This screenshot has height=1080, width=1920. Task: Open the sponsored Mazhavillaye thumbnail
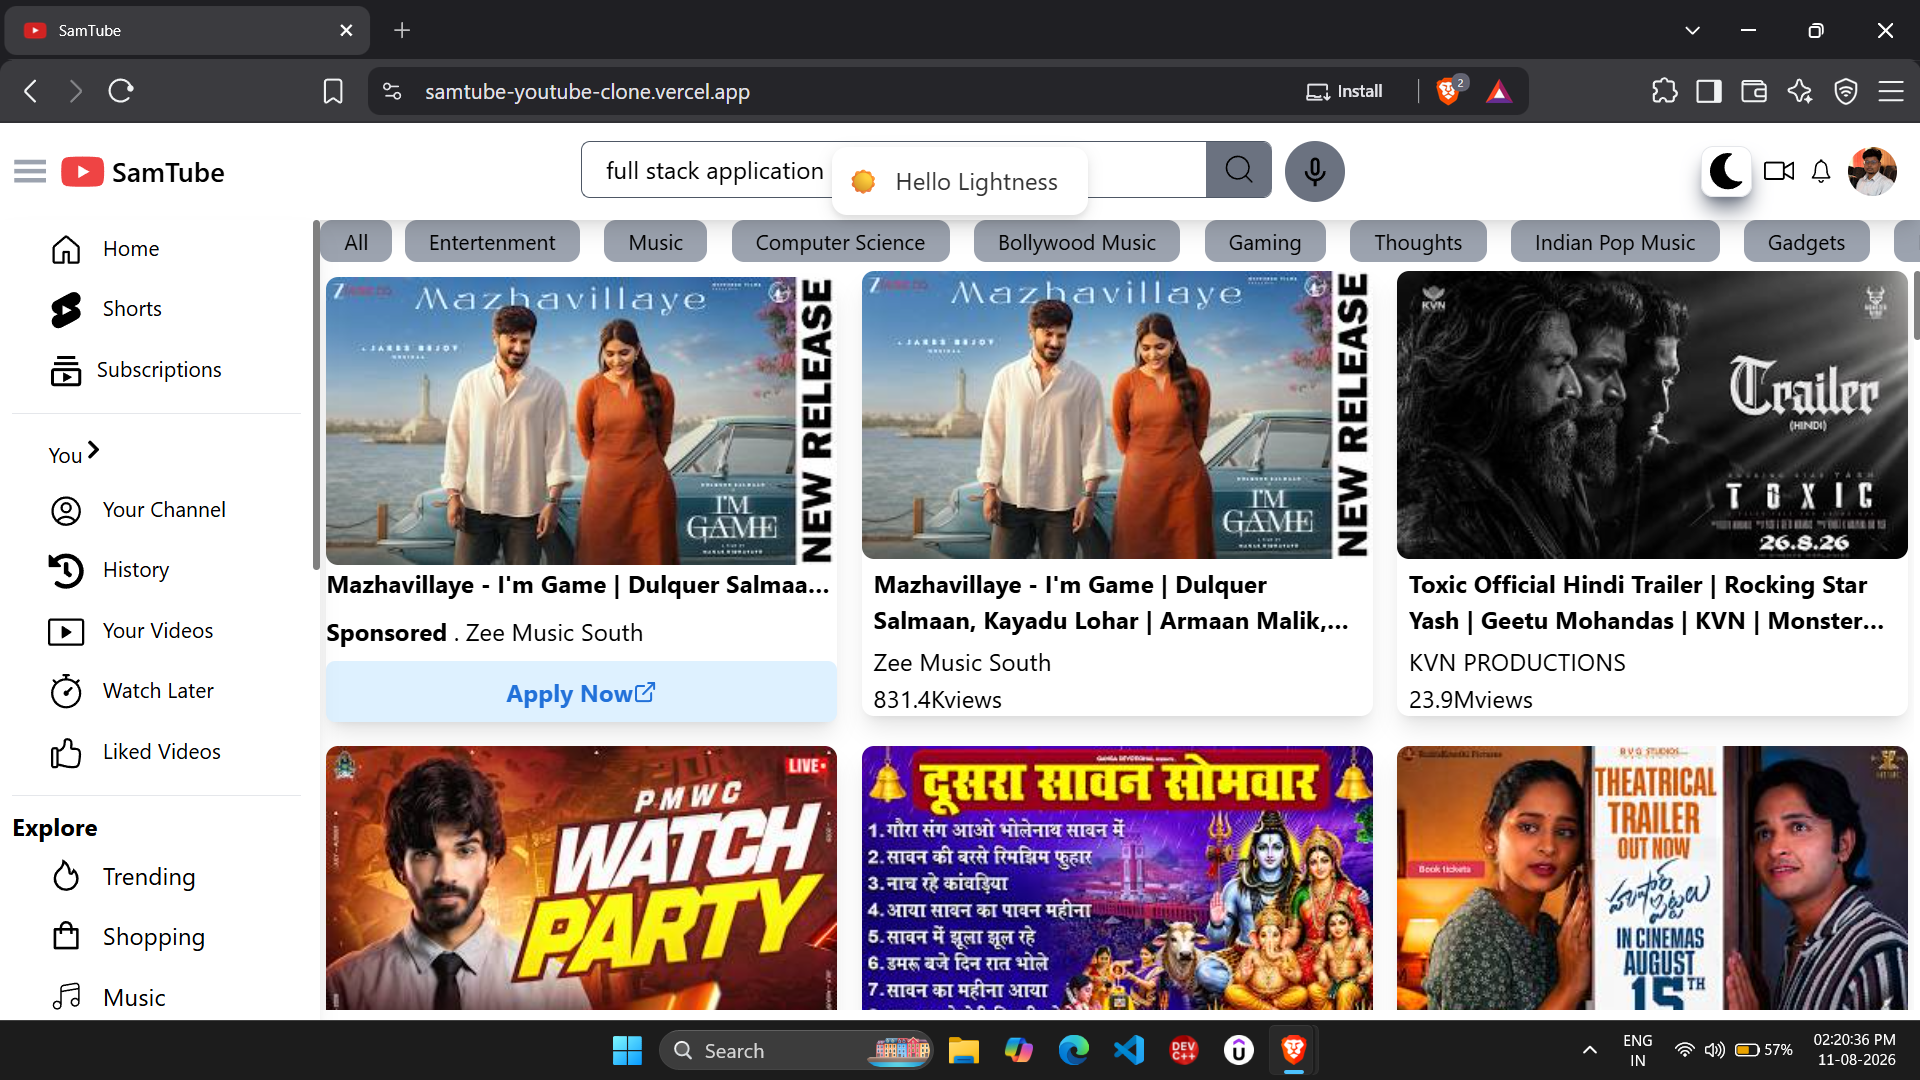coord(581,420)
